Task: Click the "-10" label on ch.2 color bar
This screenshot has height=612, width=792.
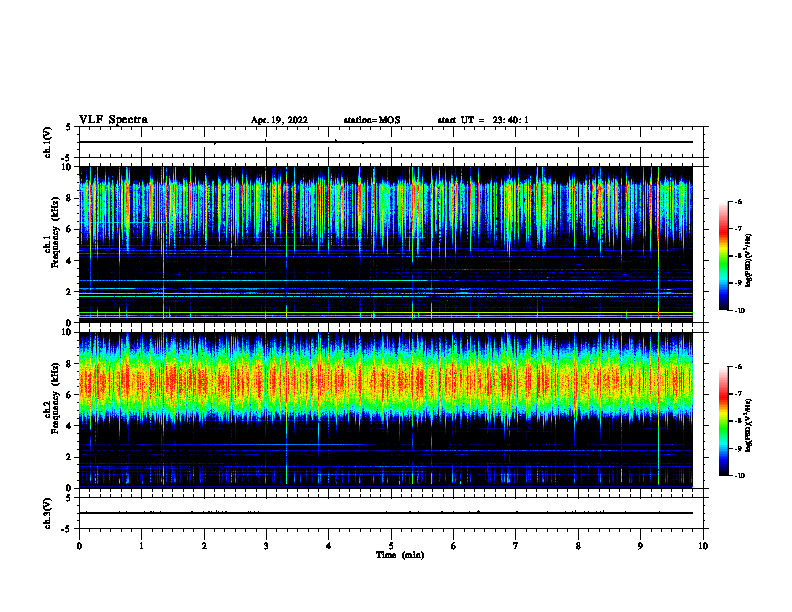Action: pyautogui.click(x=739, y=475)
